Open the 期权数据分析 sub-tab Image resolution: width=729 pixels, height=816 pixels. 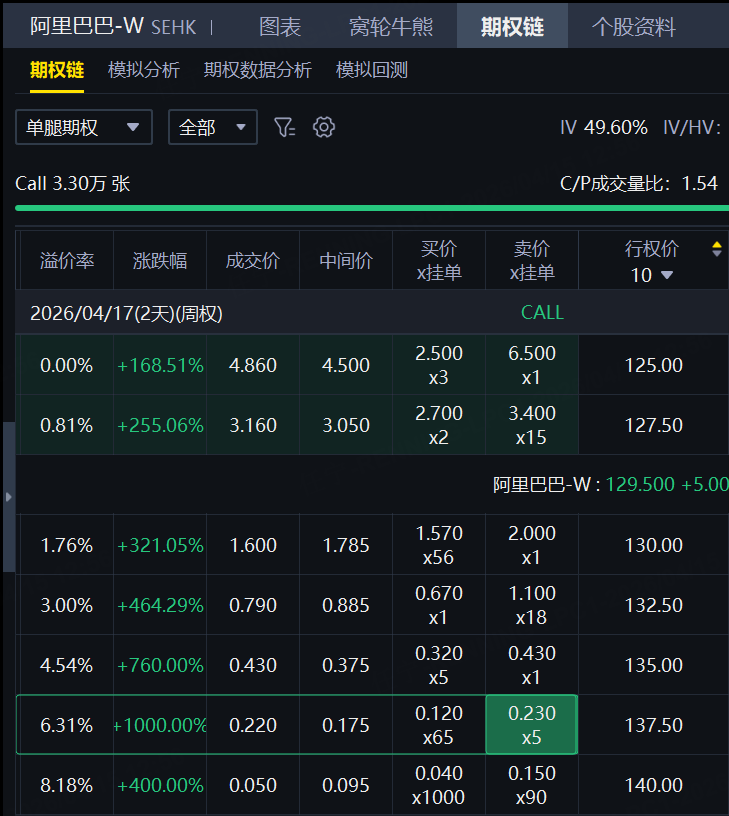pyautogui.click(x=258, y=70)
